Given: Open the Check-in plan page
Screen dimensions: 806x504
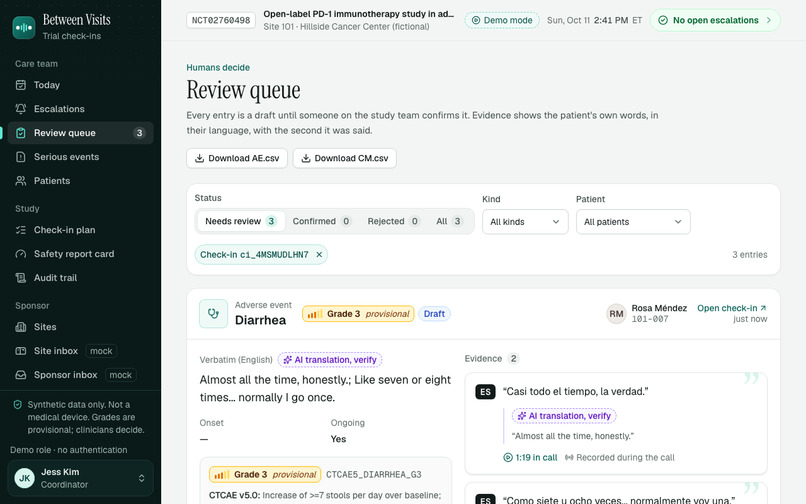Looking at the screenshot, I should [80, 230].
